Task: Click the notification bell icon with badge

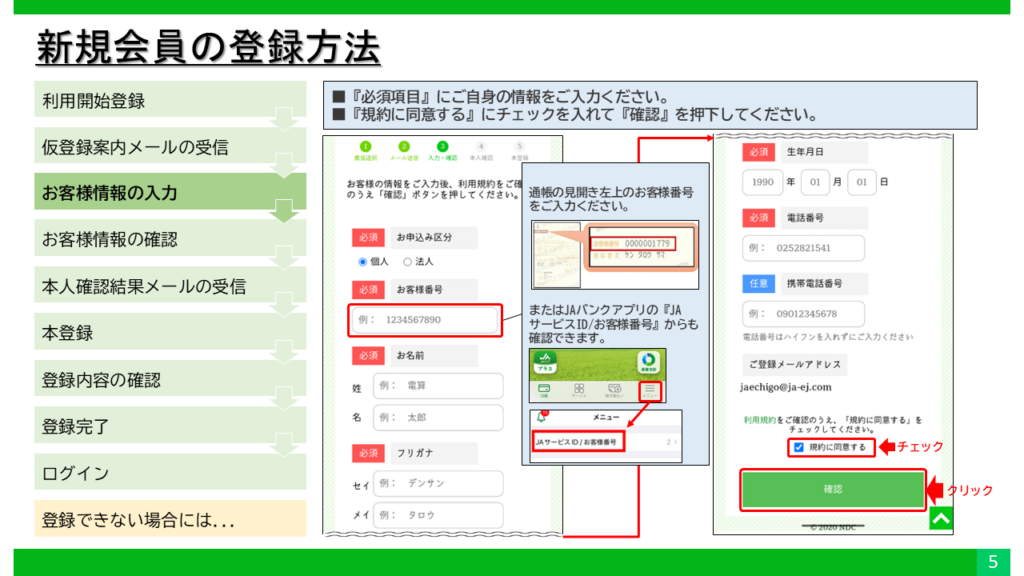Action: pyautogui.click(x=543, y=417)
